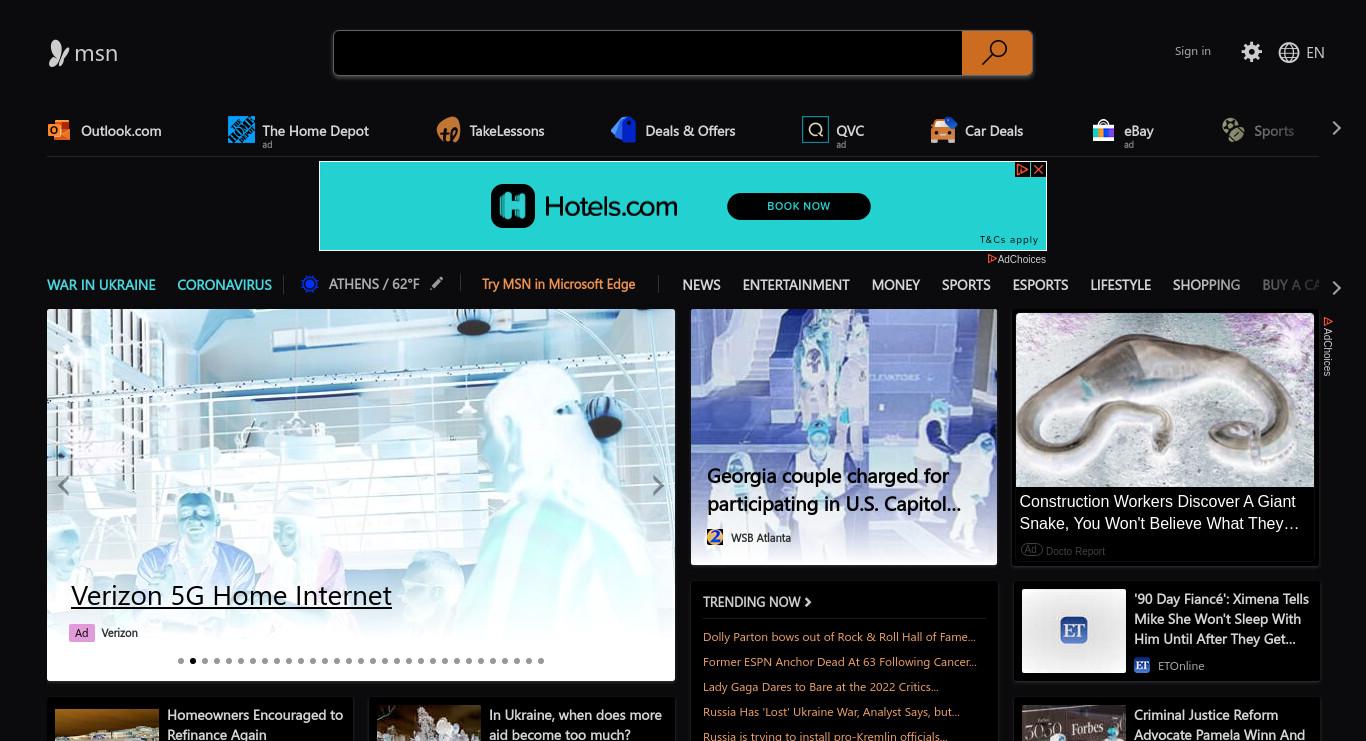Viewport: 1366px width, 741px height.
Task: Click ATHENS / 62°F weather text
Action: pos(374,284)
